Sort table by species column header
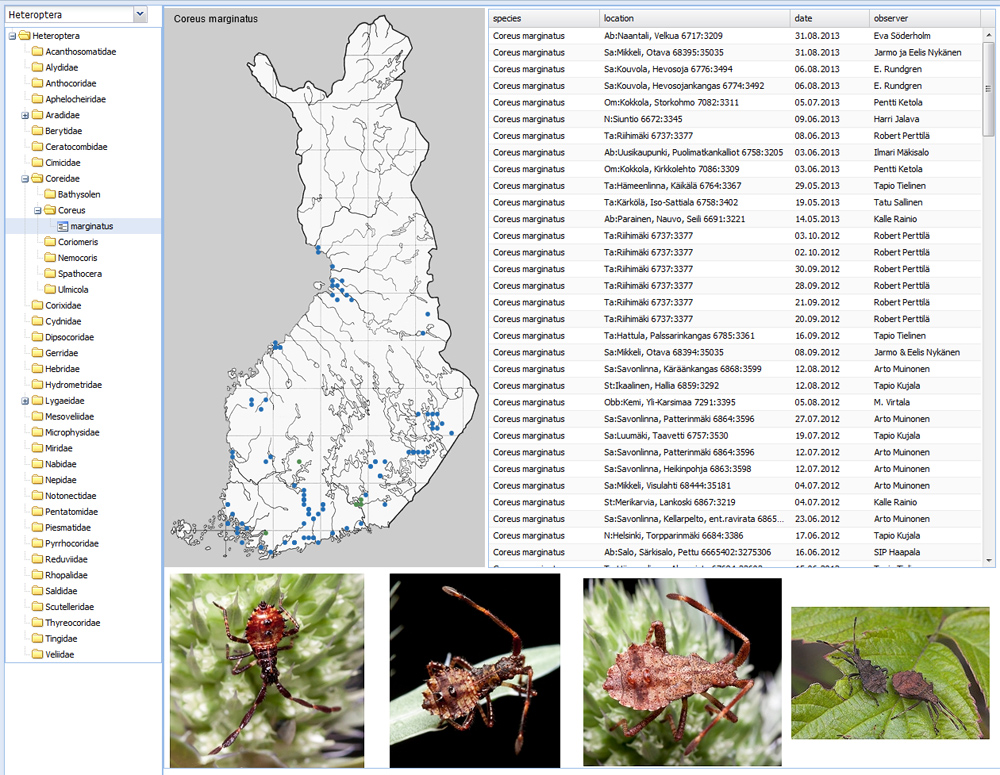 [544, 18]
